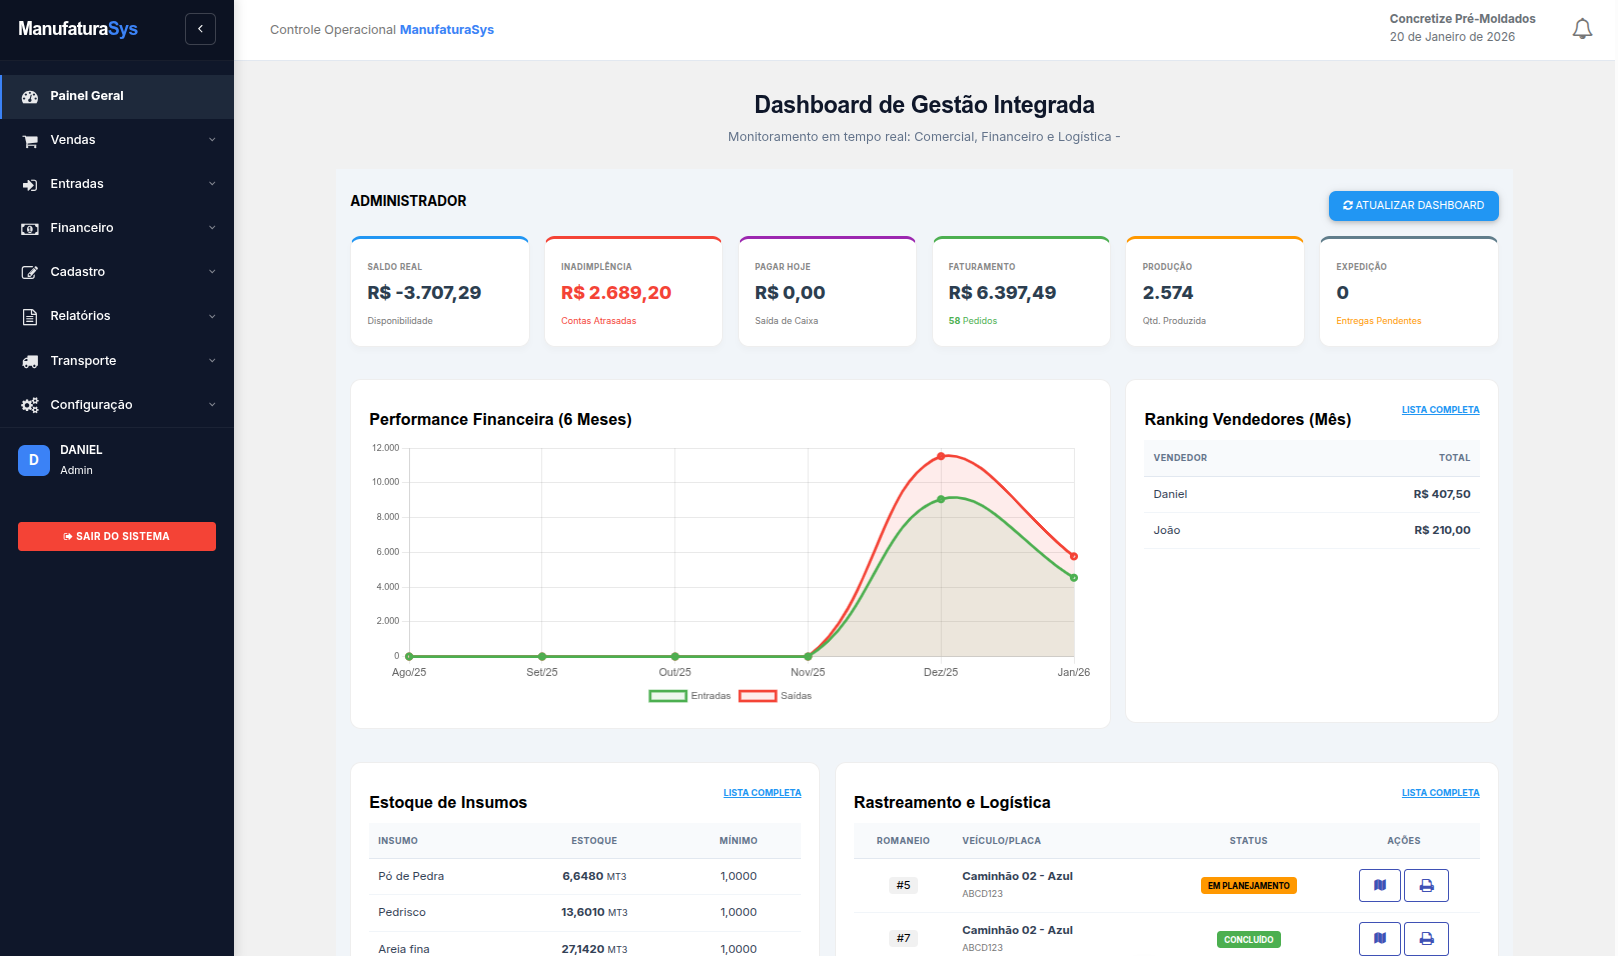Click the print icon for romaneio #7
The height and width of the screenshot is (956, 1618).
point(1426,938)
